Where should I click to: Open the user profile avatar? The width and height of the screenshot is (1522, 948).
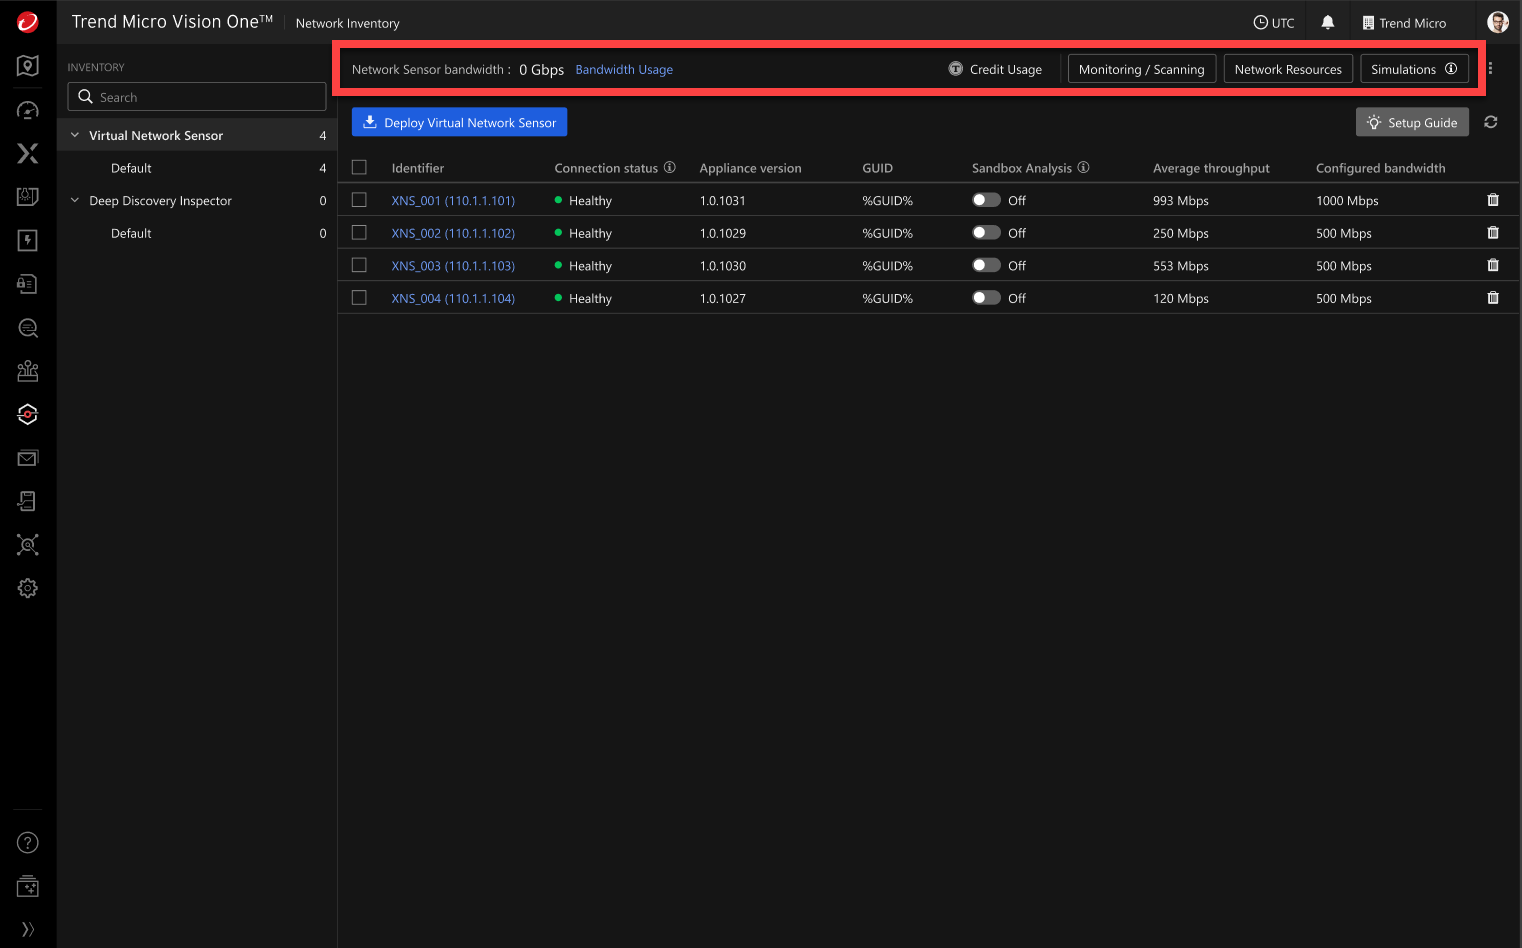(x=1497, y=22)
